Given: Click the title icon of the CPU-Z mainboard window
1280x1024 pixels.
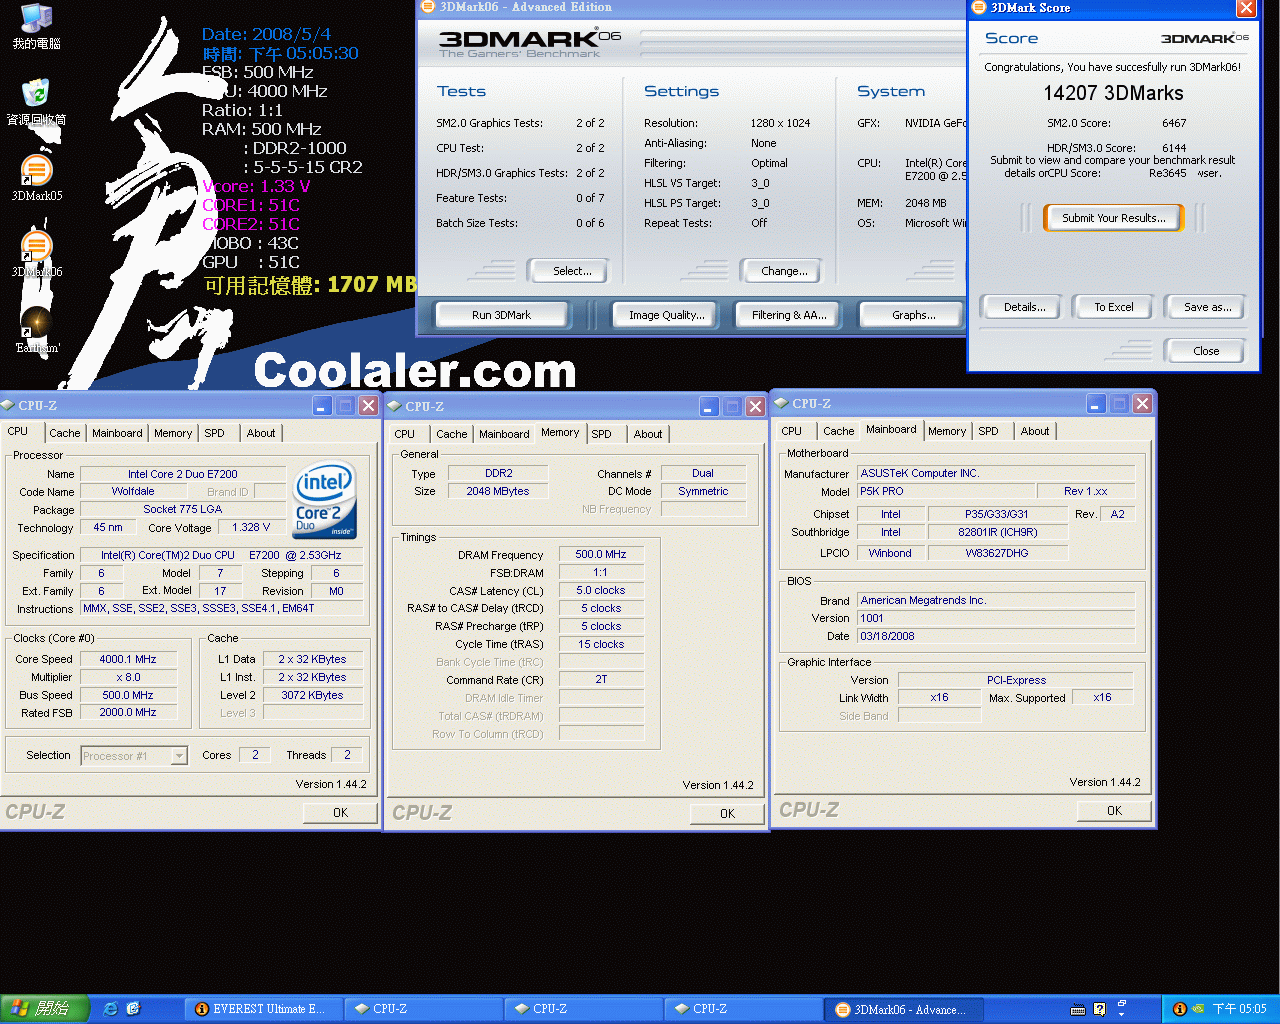Looking at the screenshot, I should pyautogui.click(x=782, y=403).
